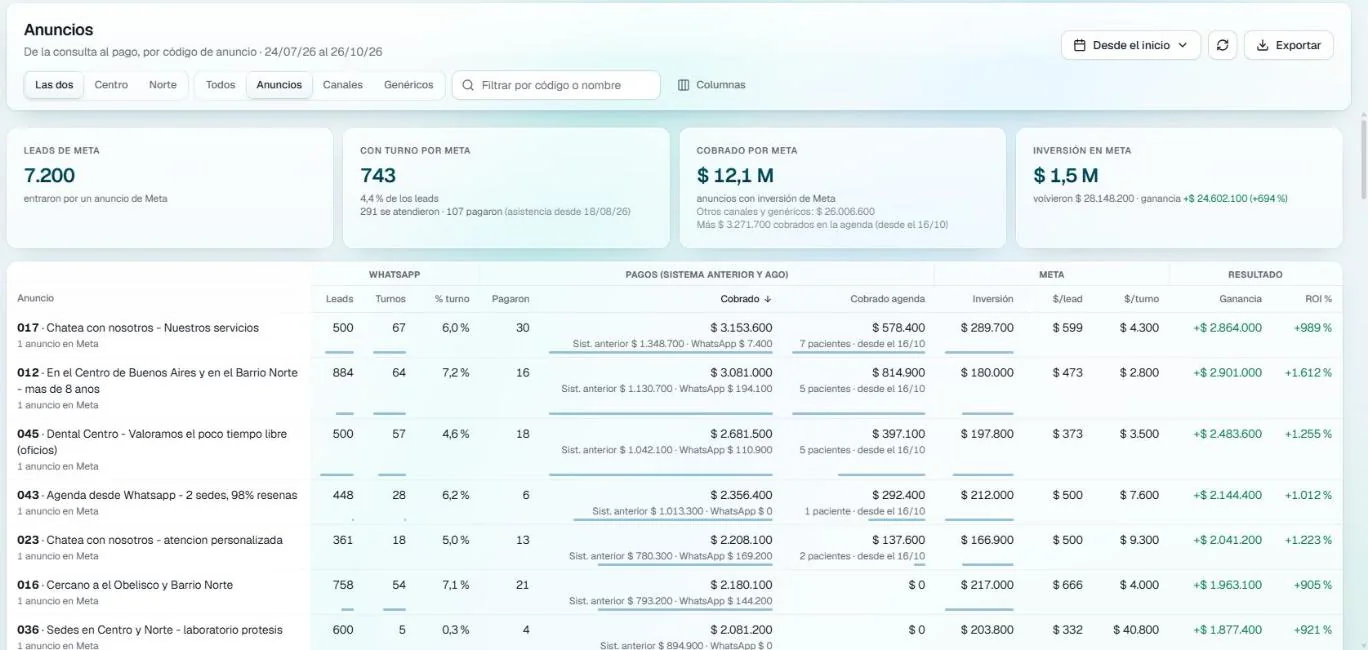
Task: Select the Todos tab
Action: click(220, 85)
